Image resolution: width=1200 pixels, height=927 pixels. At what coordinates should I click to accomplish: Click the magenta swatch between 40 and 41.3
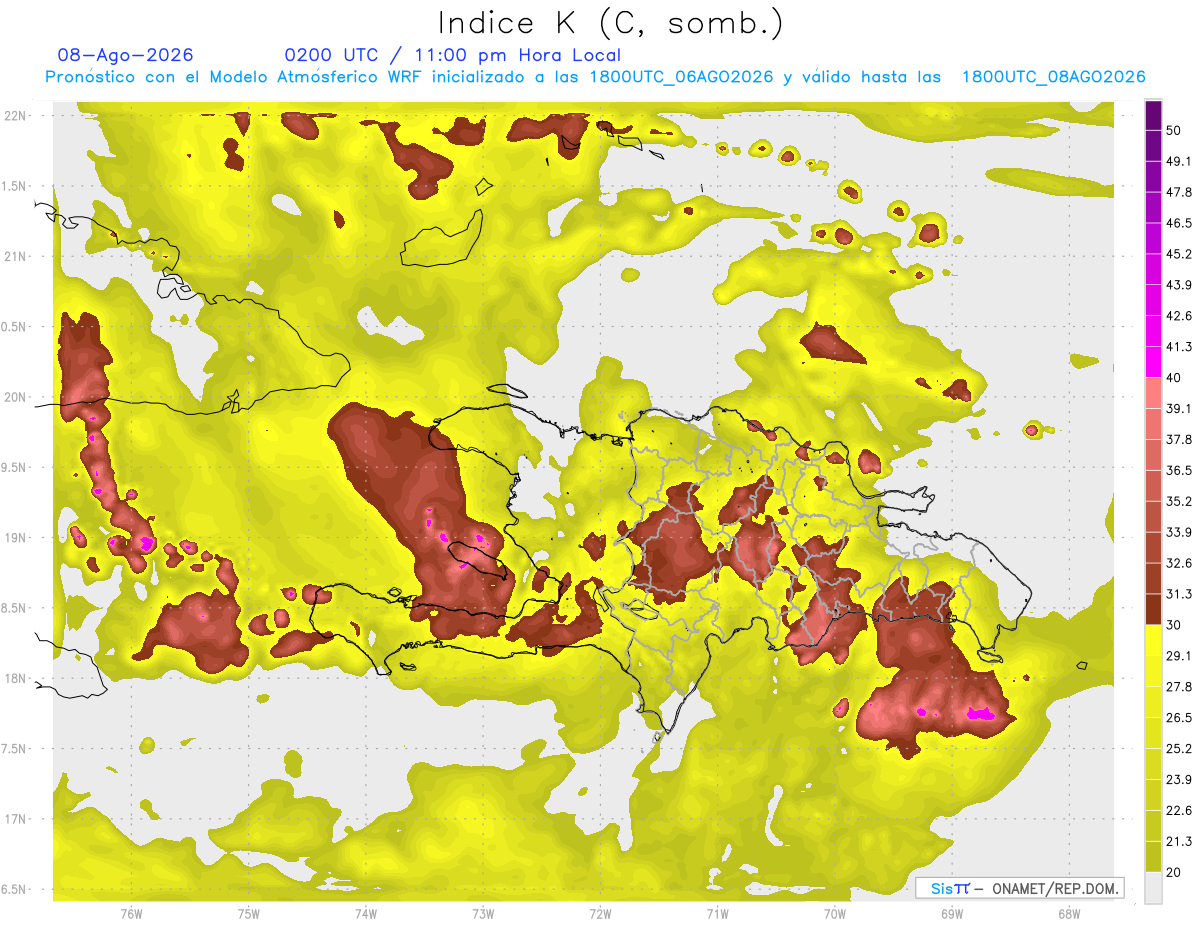pyautogui.click(x=1153, y=362)
